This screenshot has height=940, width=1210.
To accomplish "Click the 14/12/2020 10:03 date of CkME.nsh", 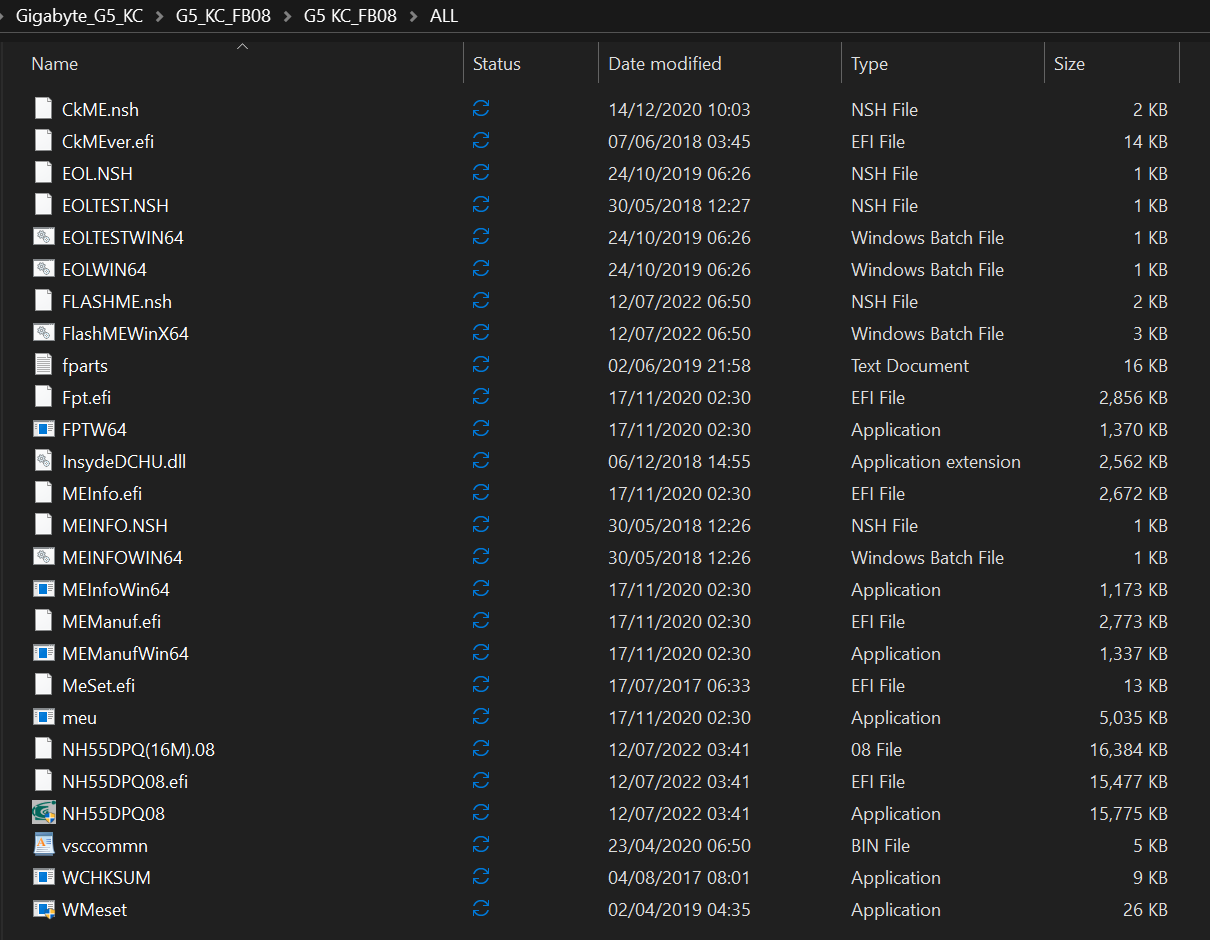I will 679,109.
